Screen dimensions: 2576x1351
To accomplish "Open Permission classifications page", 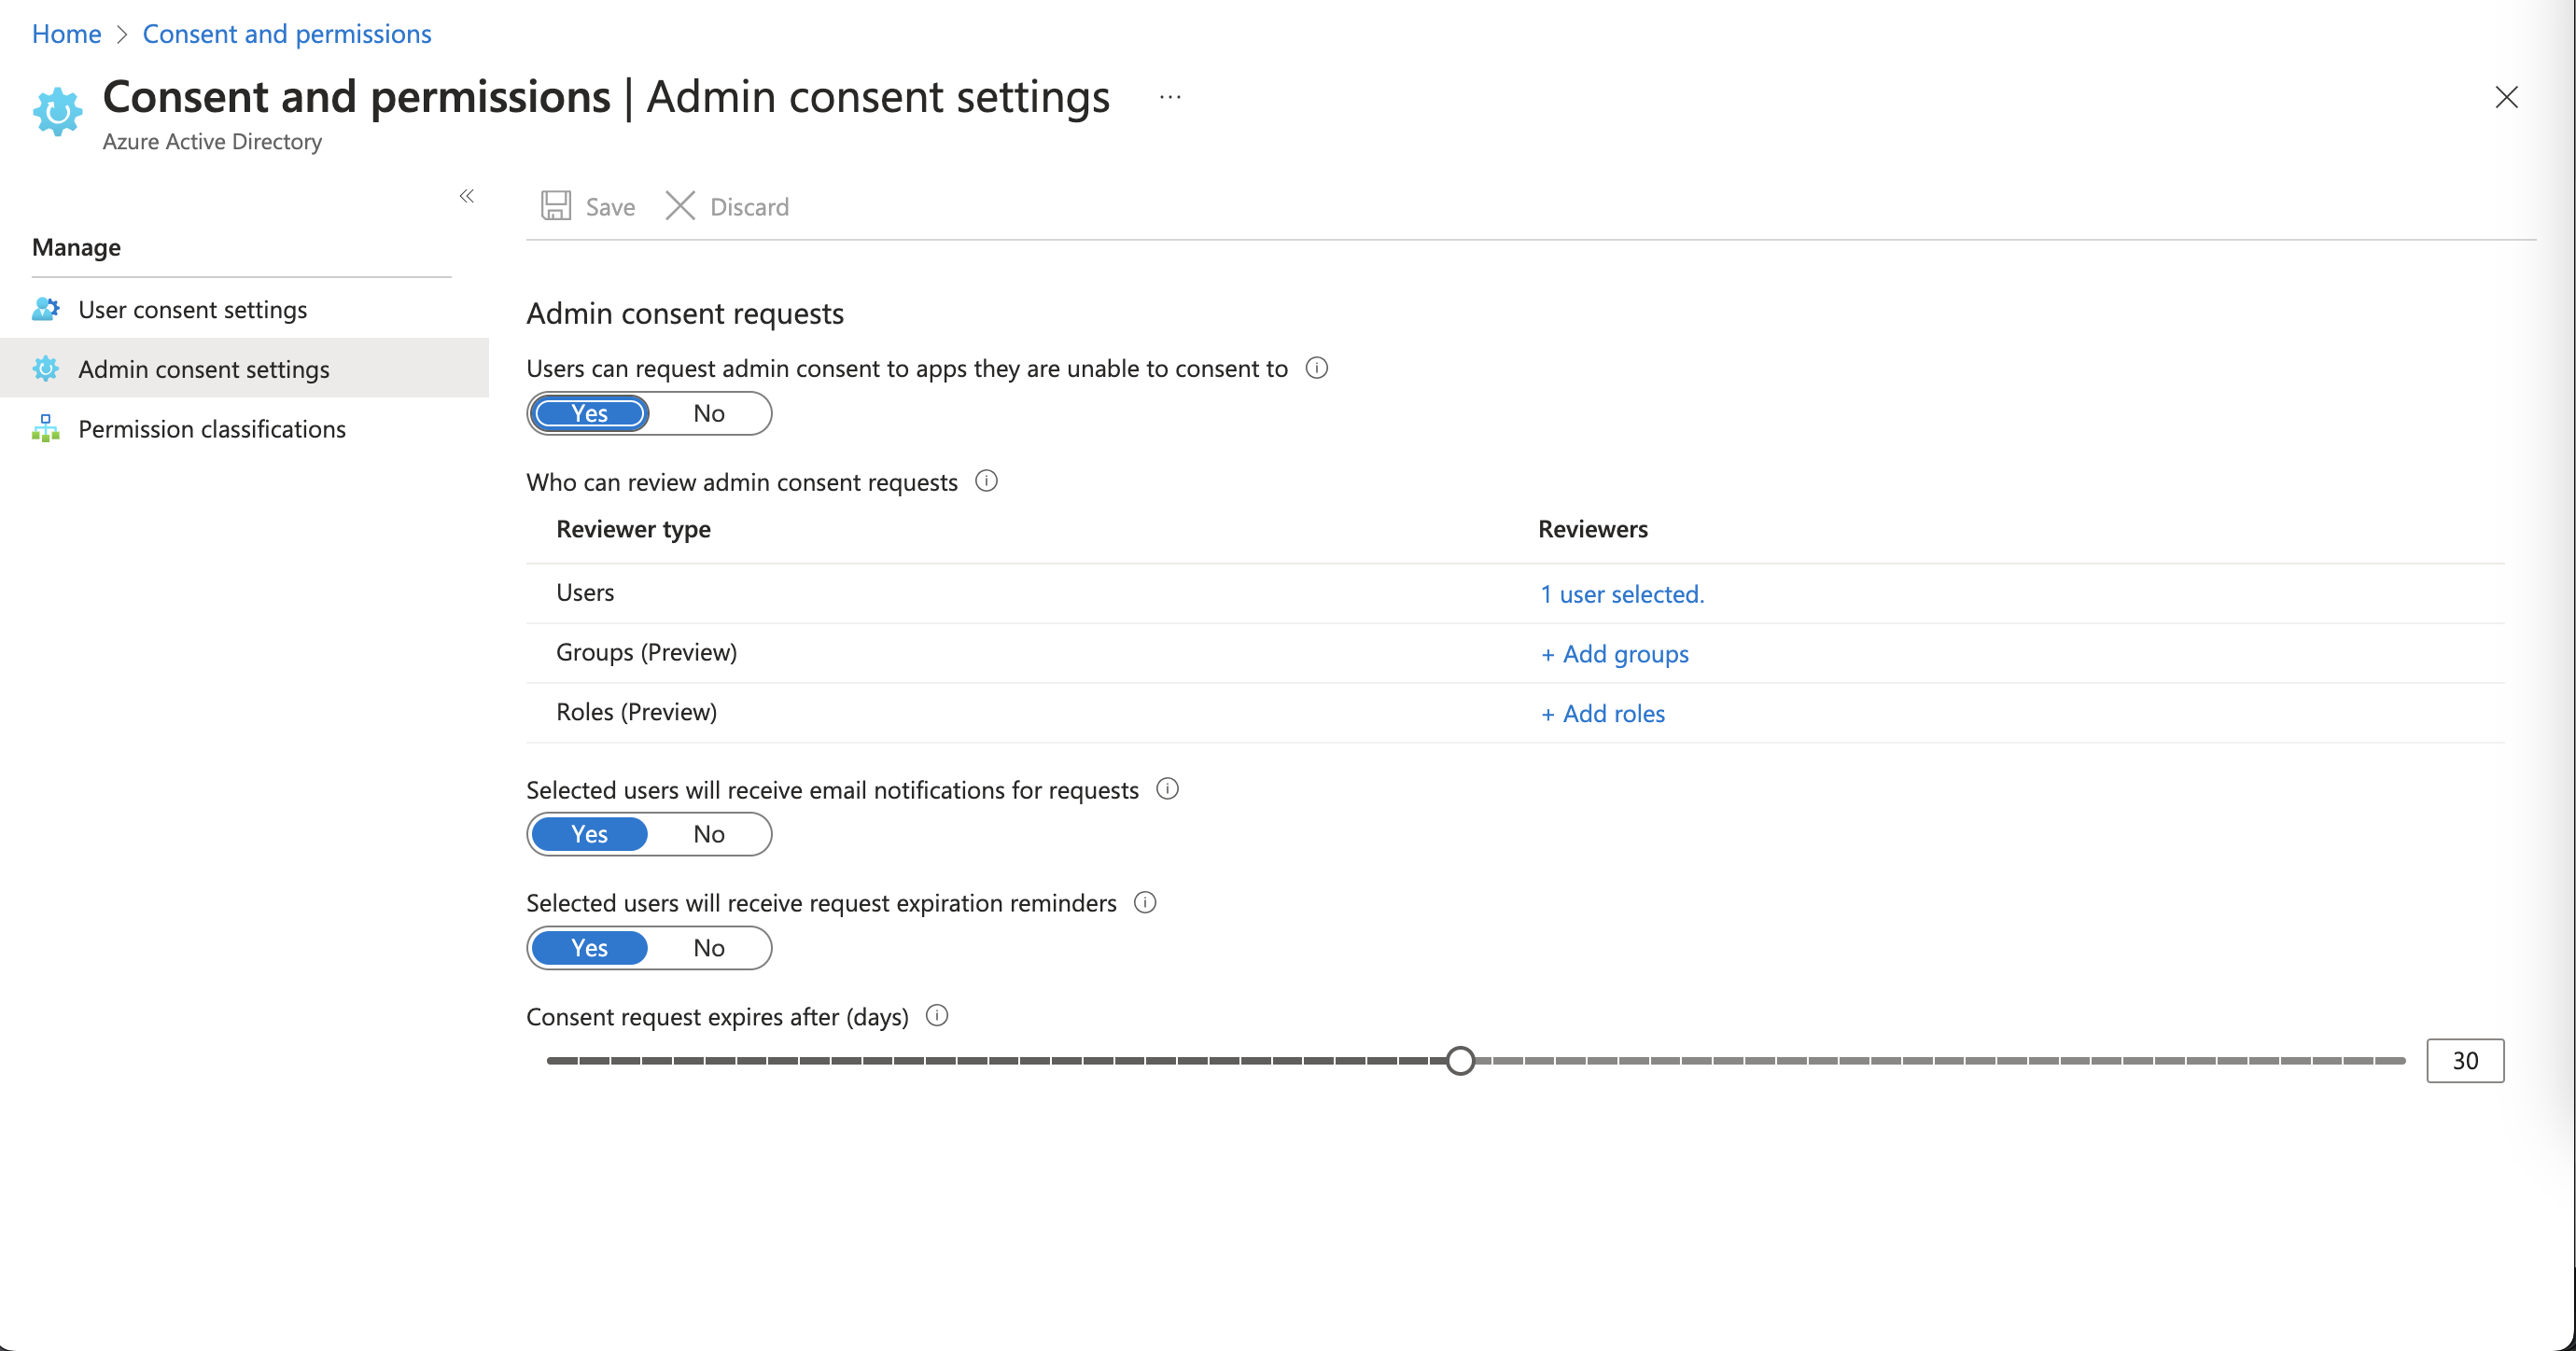I will [244, 428].
